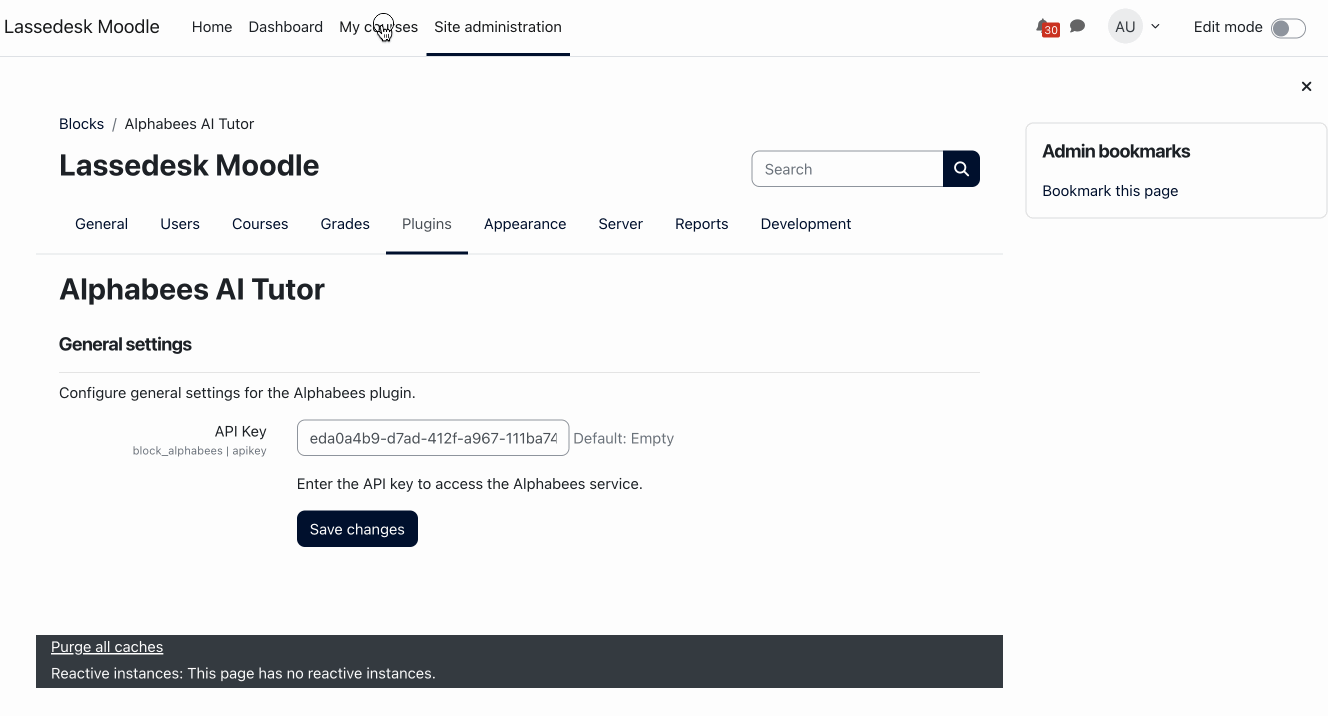This screenshot has width=1328, height=716.
Task: Click the Reactive instances status text
Action: pos(243,674)
